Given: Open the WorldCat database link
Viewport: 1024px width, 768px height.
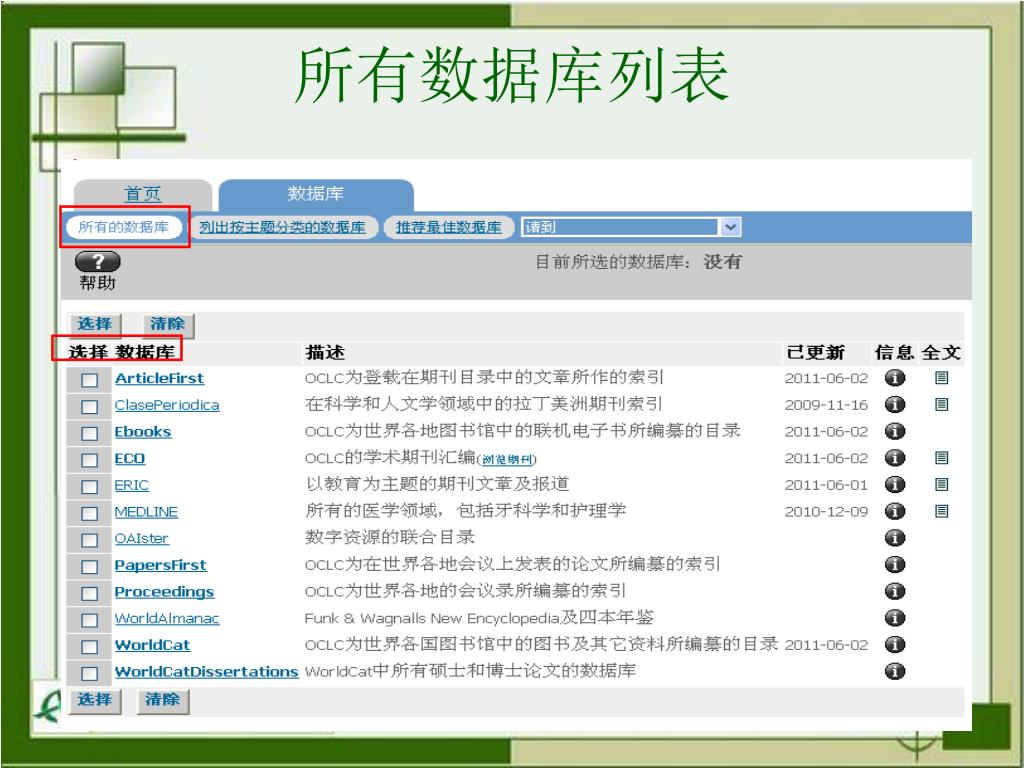Looking at the screenshot, I should click(153, 645).
